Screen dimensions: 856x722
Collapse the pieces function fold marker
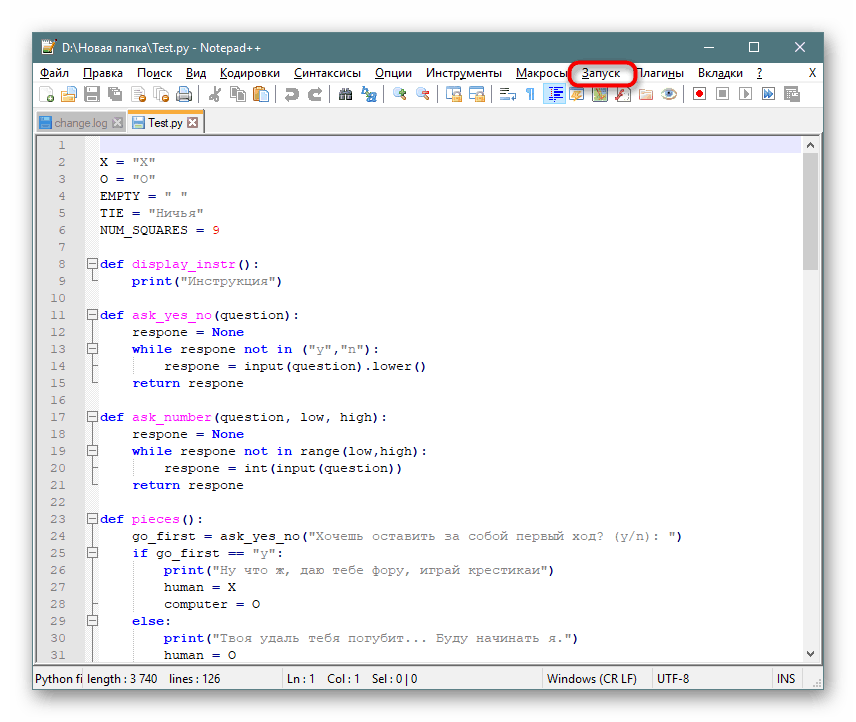click(x=93, y=519)
